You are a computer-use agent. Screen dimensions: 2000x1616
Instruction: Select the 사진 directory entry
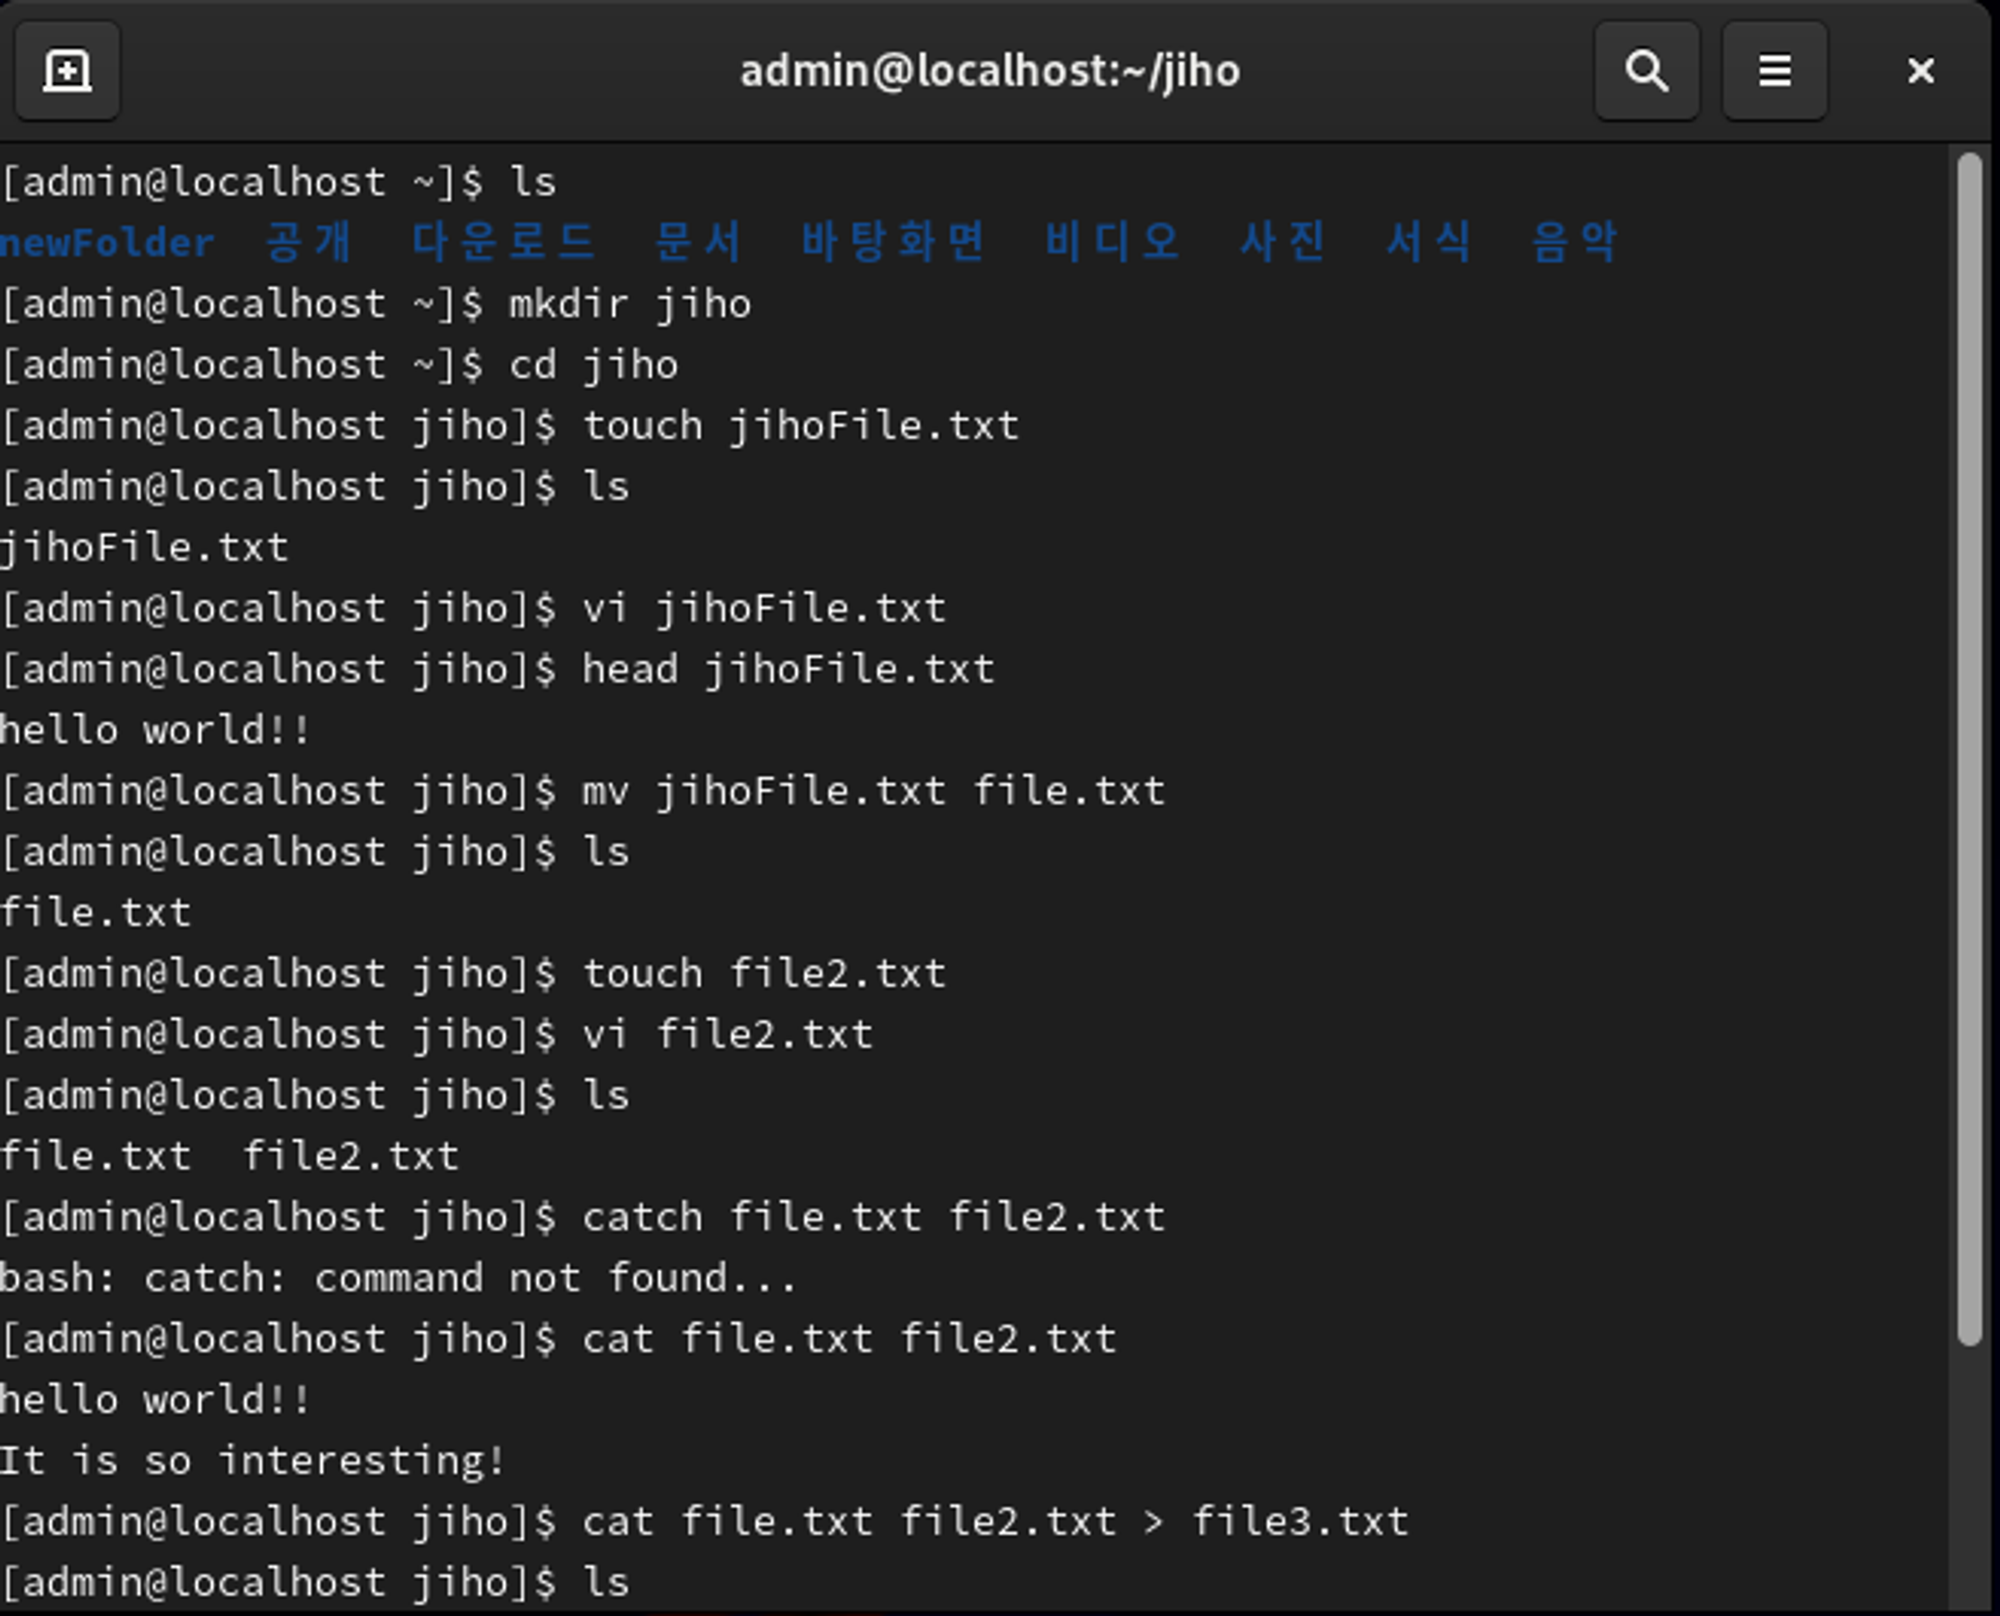pyautogui.click(x=1283, y=243)
